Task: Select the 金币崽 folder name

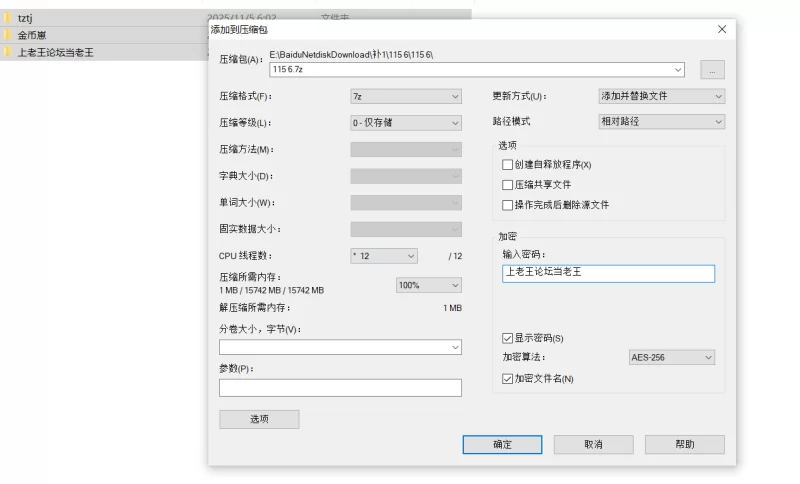Action: [32, 35]
